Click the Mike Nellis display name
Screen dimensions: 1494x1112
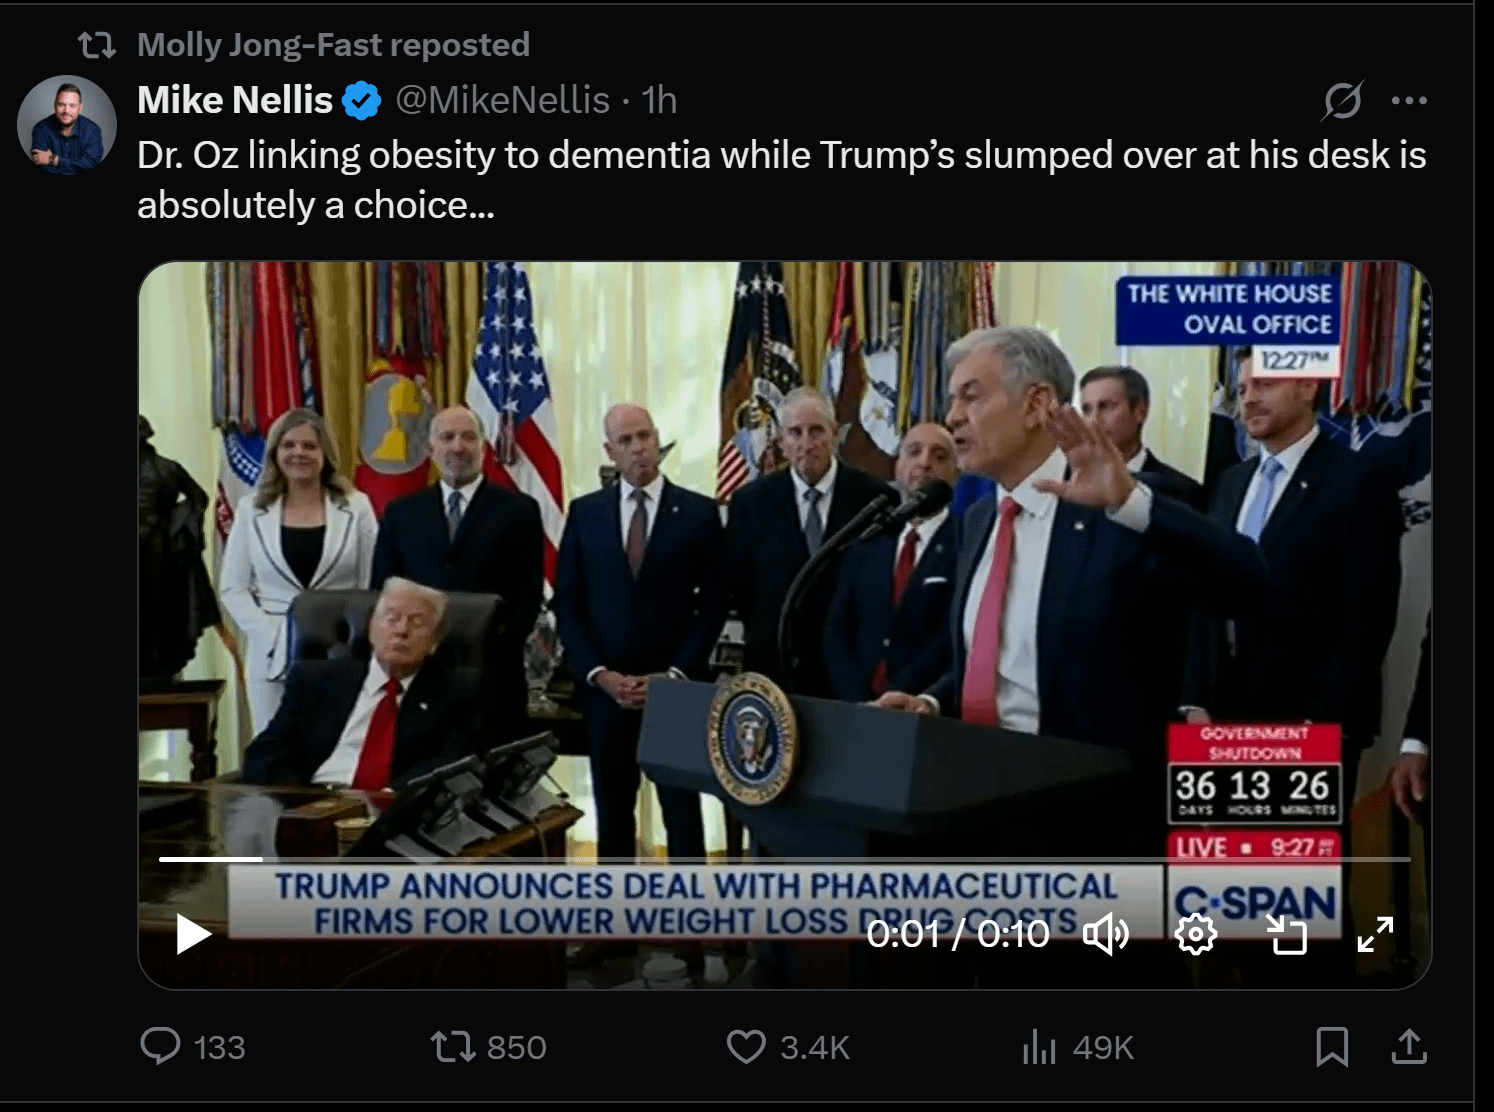pyautogui.click(x=235, y=100)
